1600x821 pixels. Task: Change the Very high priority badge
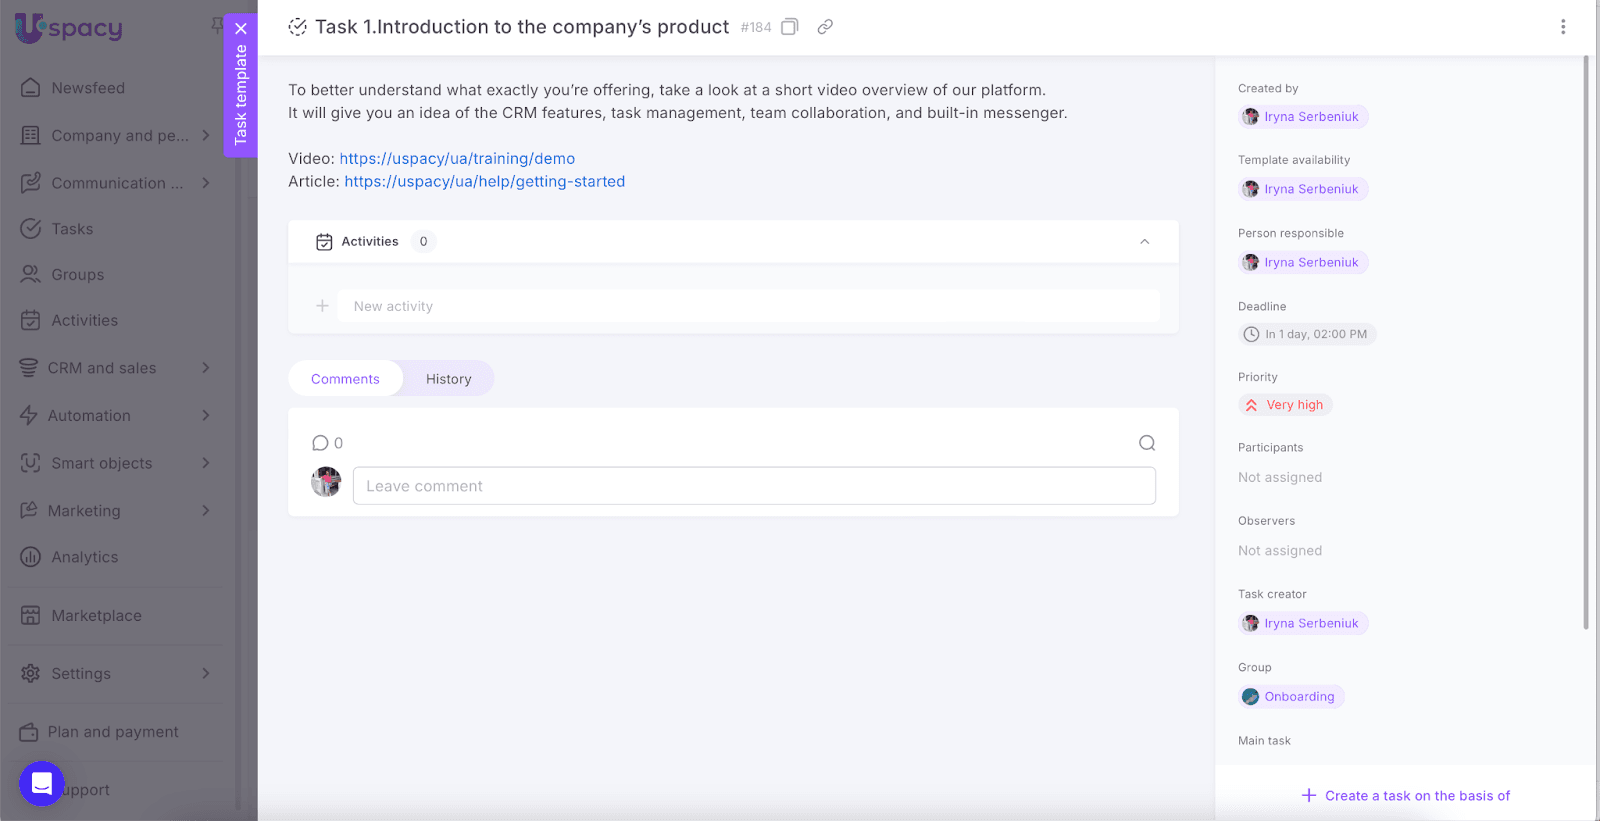(x=1286, y=405)
